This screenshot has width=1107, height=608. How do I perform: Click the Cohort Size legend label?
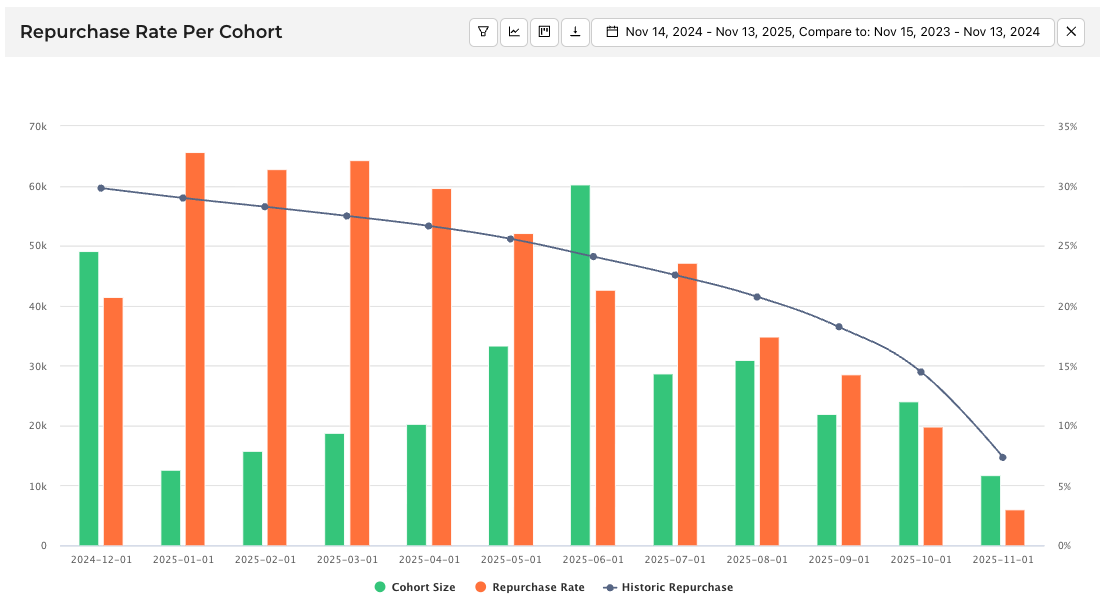(424, 587)
